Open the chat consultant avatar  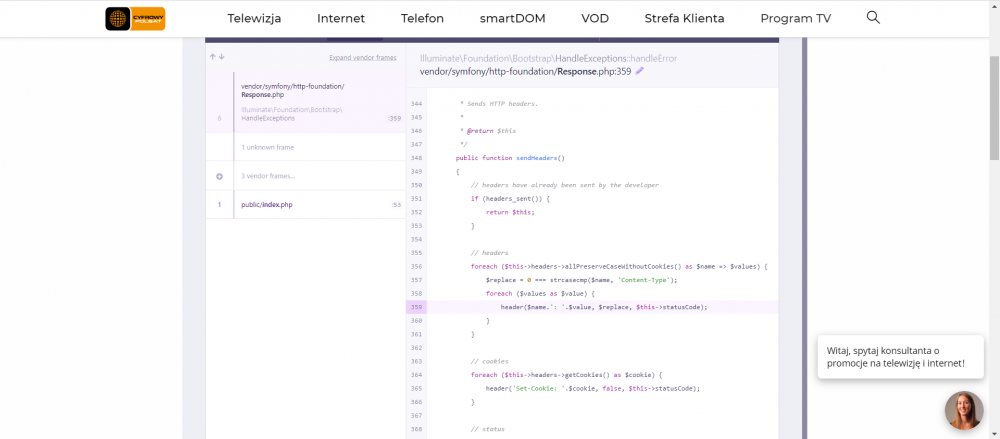pos(963,410)
